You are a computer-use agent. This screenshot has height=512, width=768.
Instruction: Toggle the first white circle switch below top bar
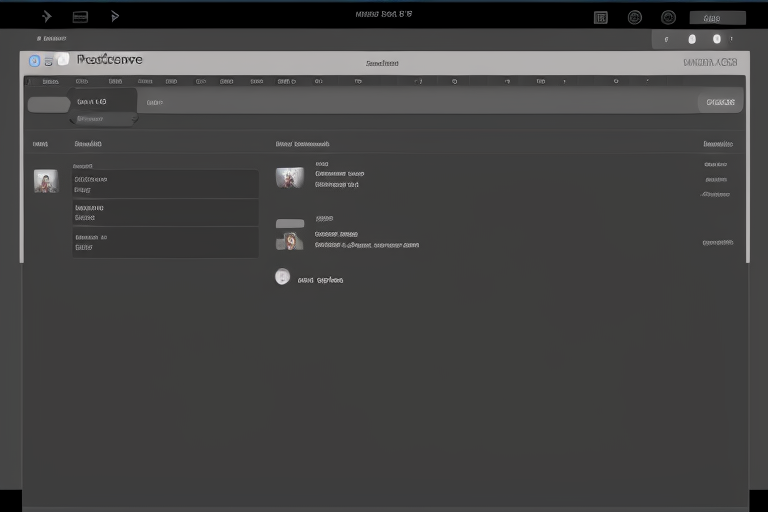(691, 39)
